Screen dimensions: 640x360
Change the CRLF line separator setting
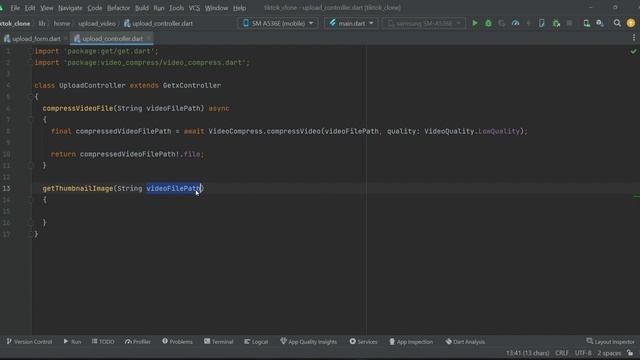tap(562, 353)
